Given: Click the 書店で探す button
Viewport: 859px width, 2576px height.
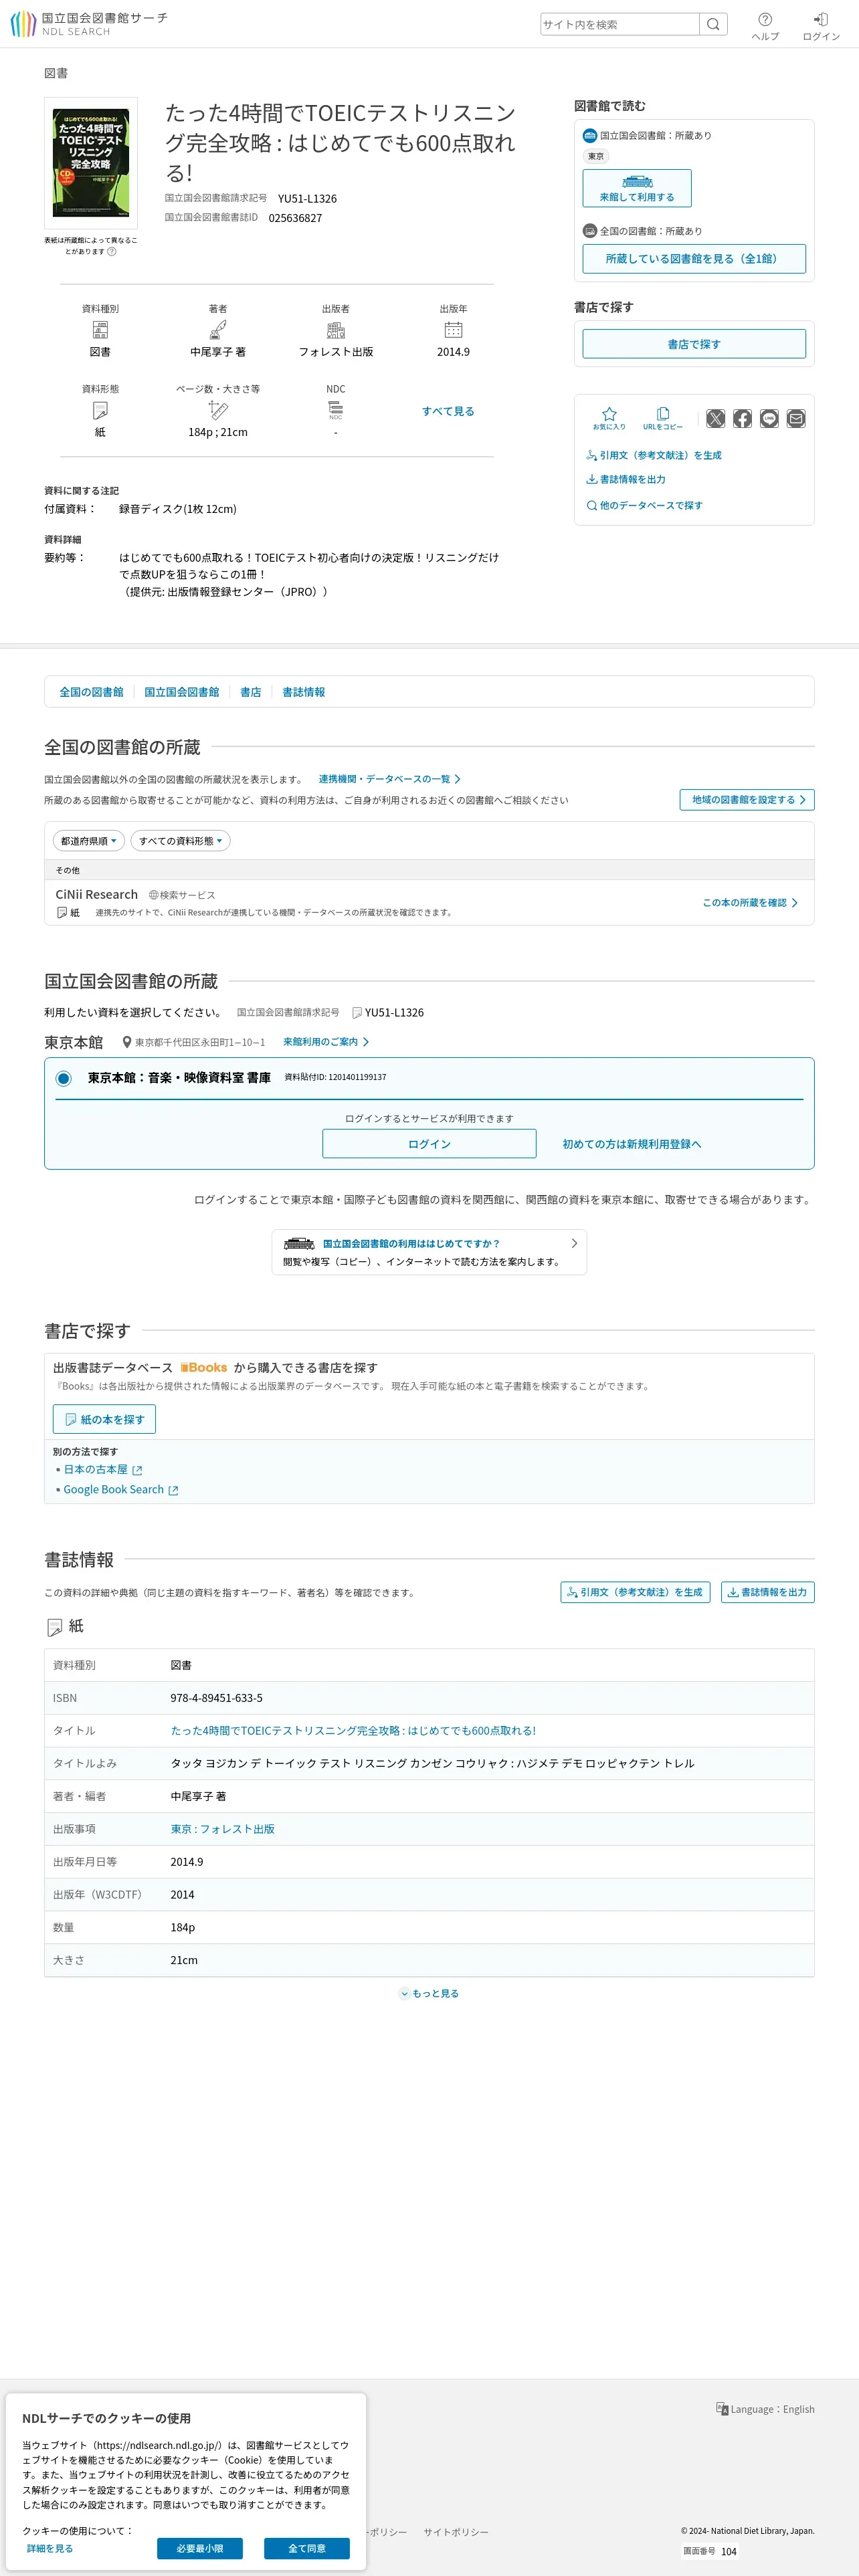Looking at the screenshot, I should (x=694, y=344).
